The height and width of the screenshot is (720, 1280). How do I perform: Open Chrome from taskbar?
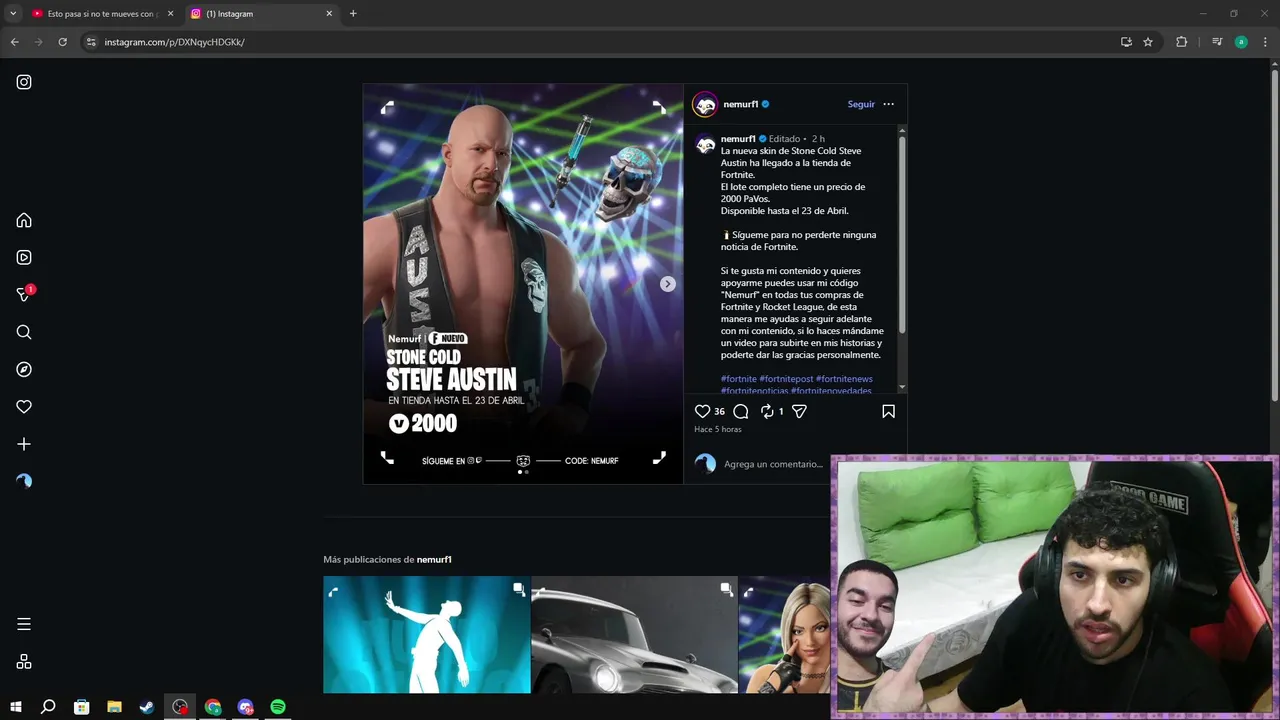click(x=213, y=707)
